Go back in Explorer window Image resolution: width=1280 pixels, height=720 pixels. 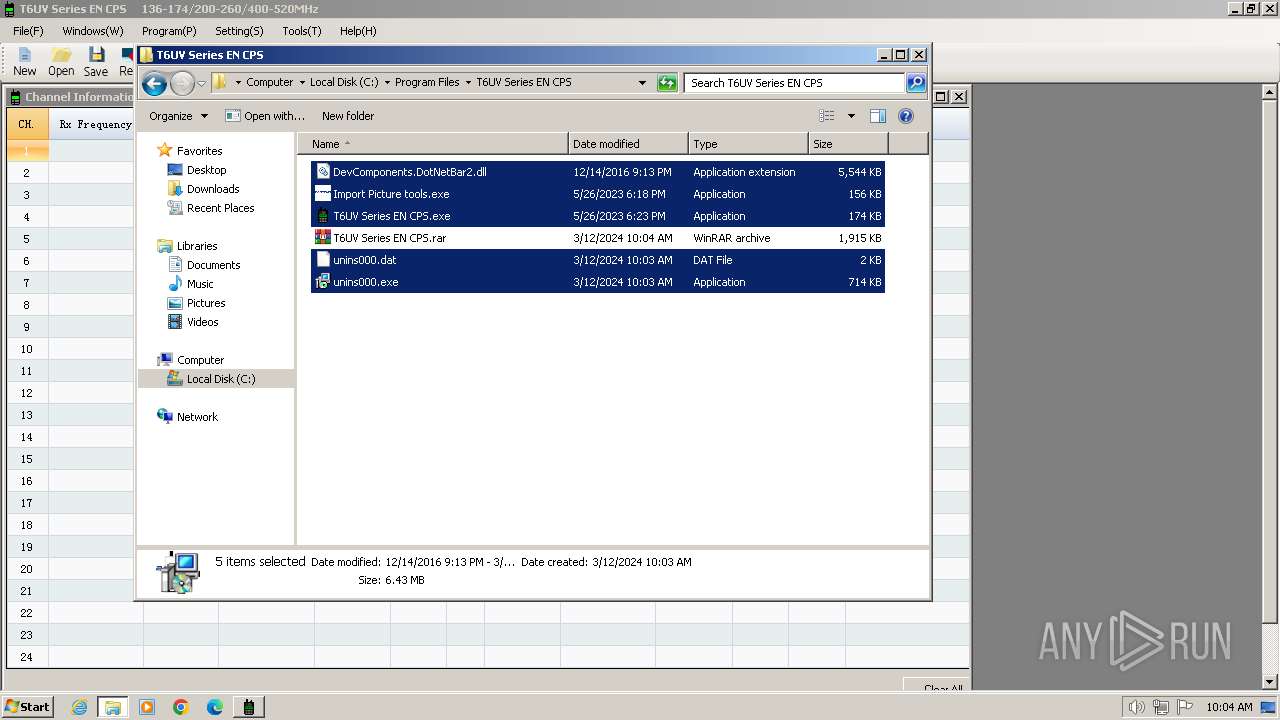[x=155, y=83]
